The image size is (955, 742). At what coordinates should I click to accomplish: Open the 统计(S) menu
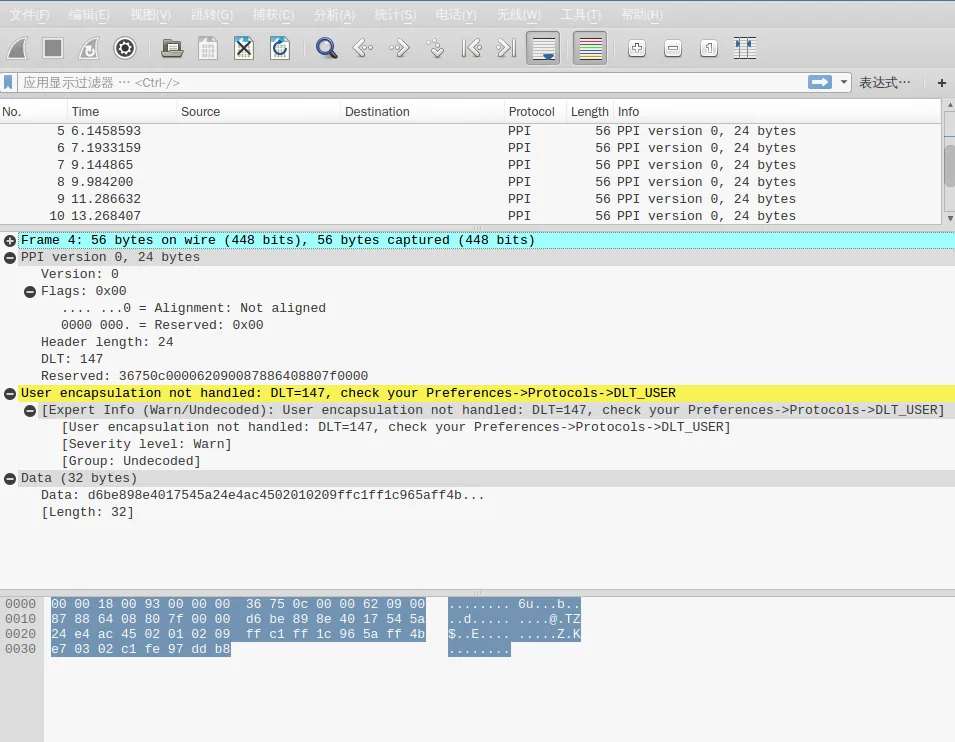point(395,15)
